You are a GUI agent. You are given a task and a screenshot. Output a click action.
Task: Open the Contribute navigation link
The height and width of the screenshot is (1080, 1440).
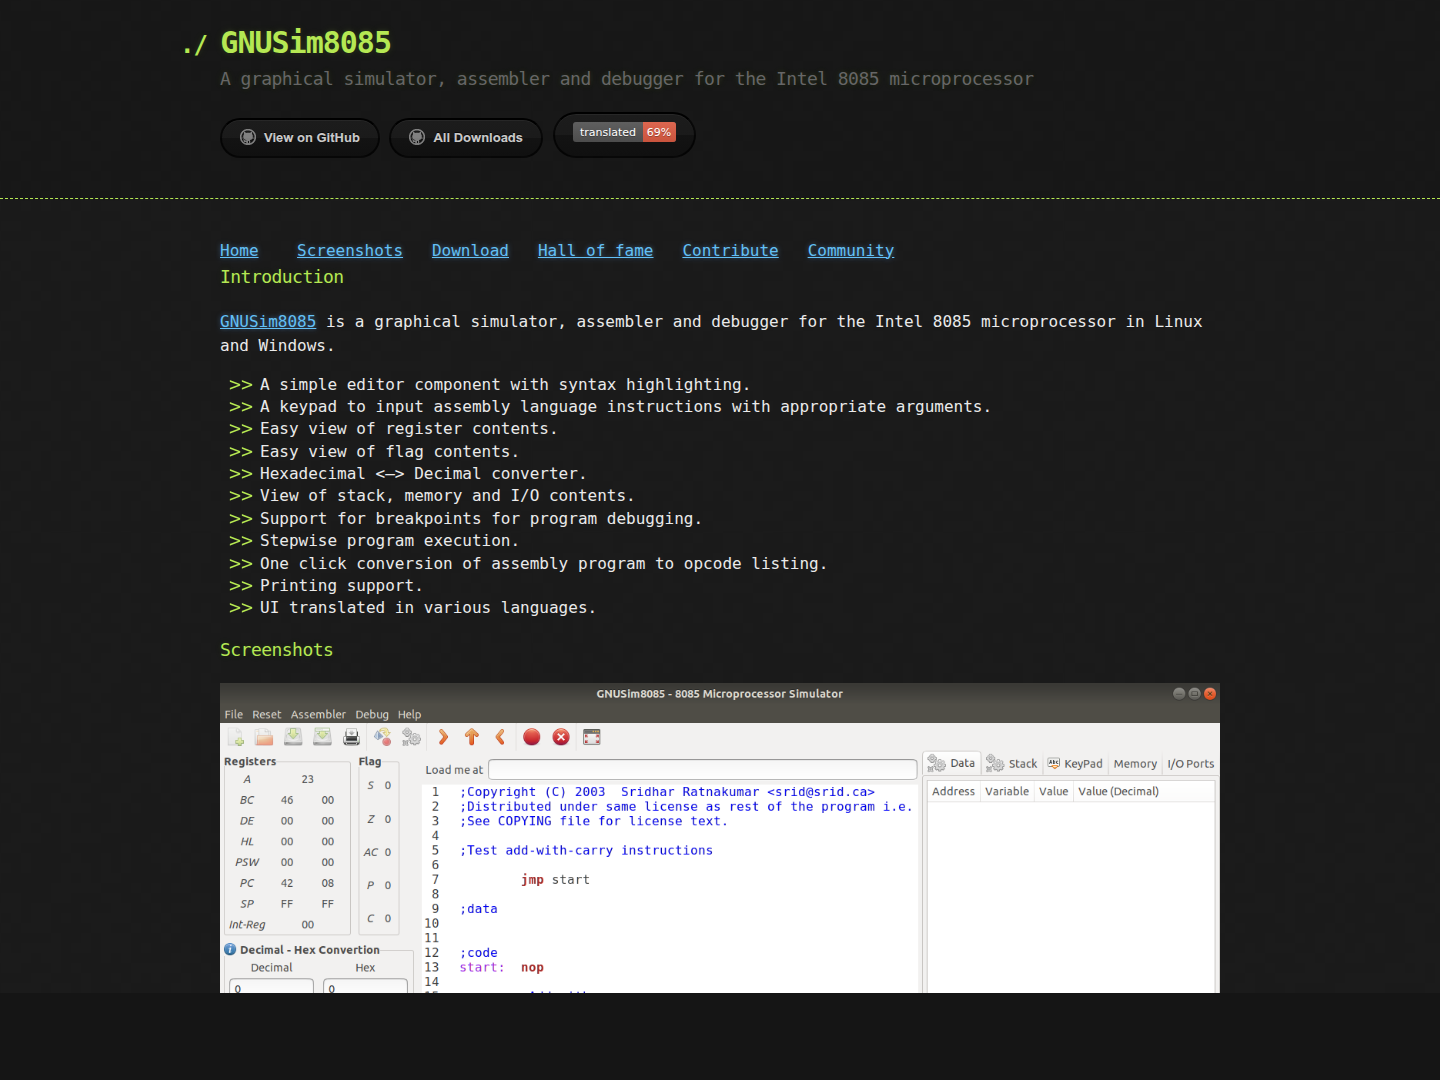point(730,251)
